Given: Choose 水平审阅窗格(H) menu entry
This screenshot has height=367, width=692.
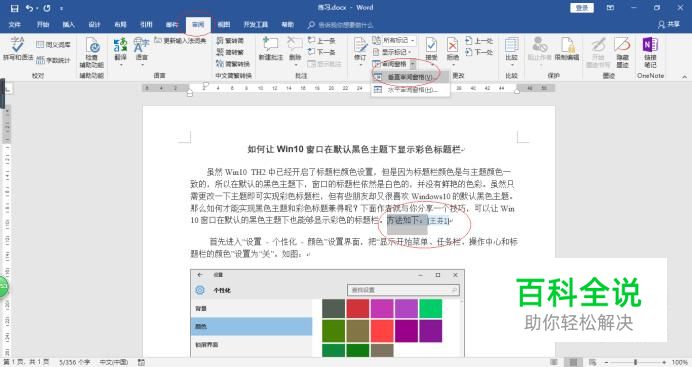Looking at the screenshot, I should pyautogui.click(x=410, y=90).
